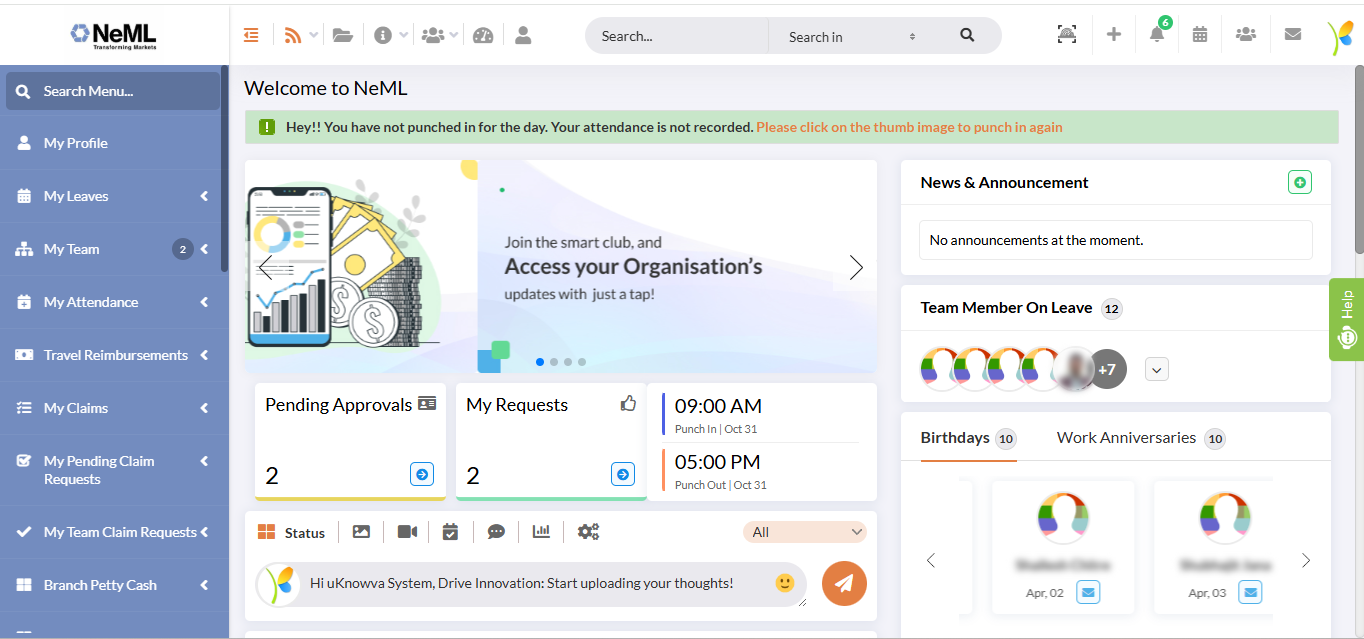Click the folder icon in toolbar
1364x639 pixels.
343,35
